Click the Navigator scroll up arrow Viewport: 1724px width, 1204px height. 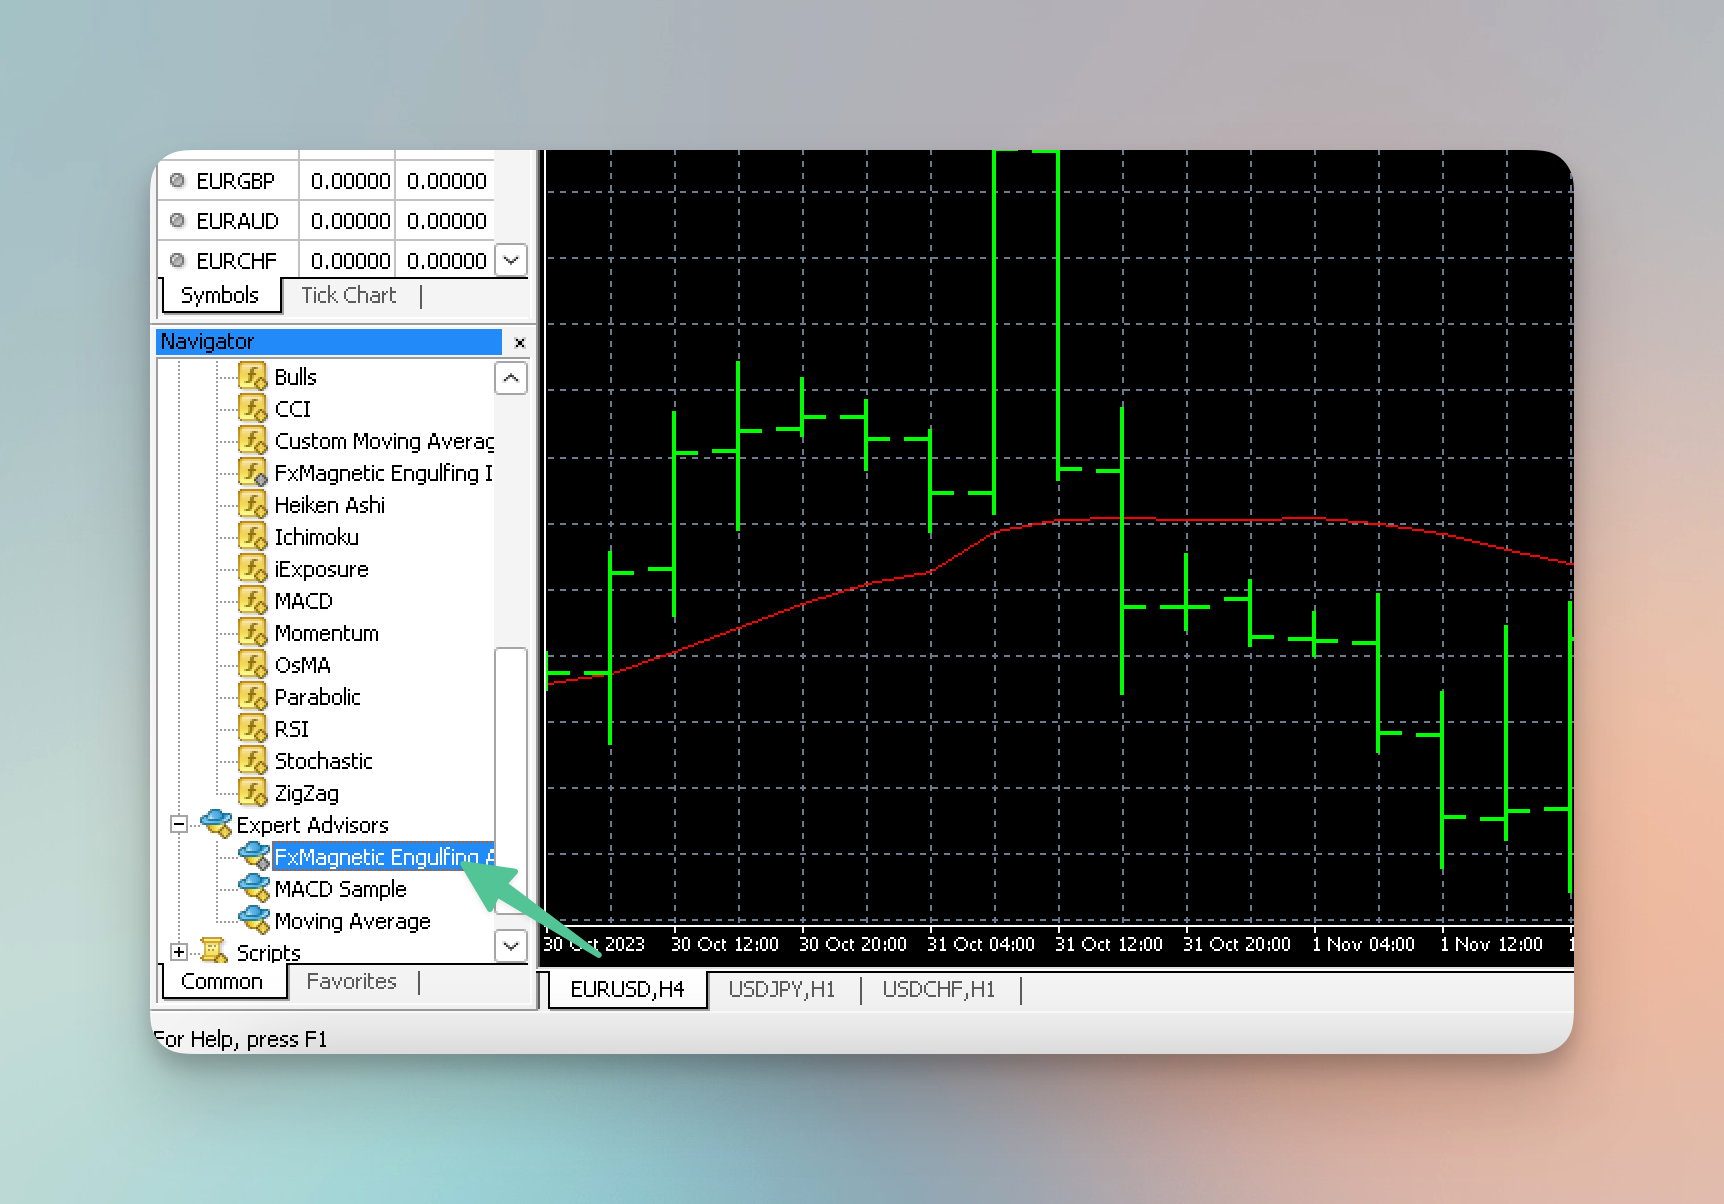click(x=511, y=378)
